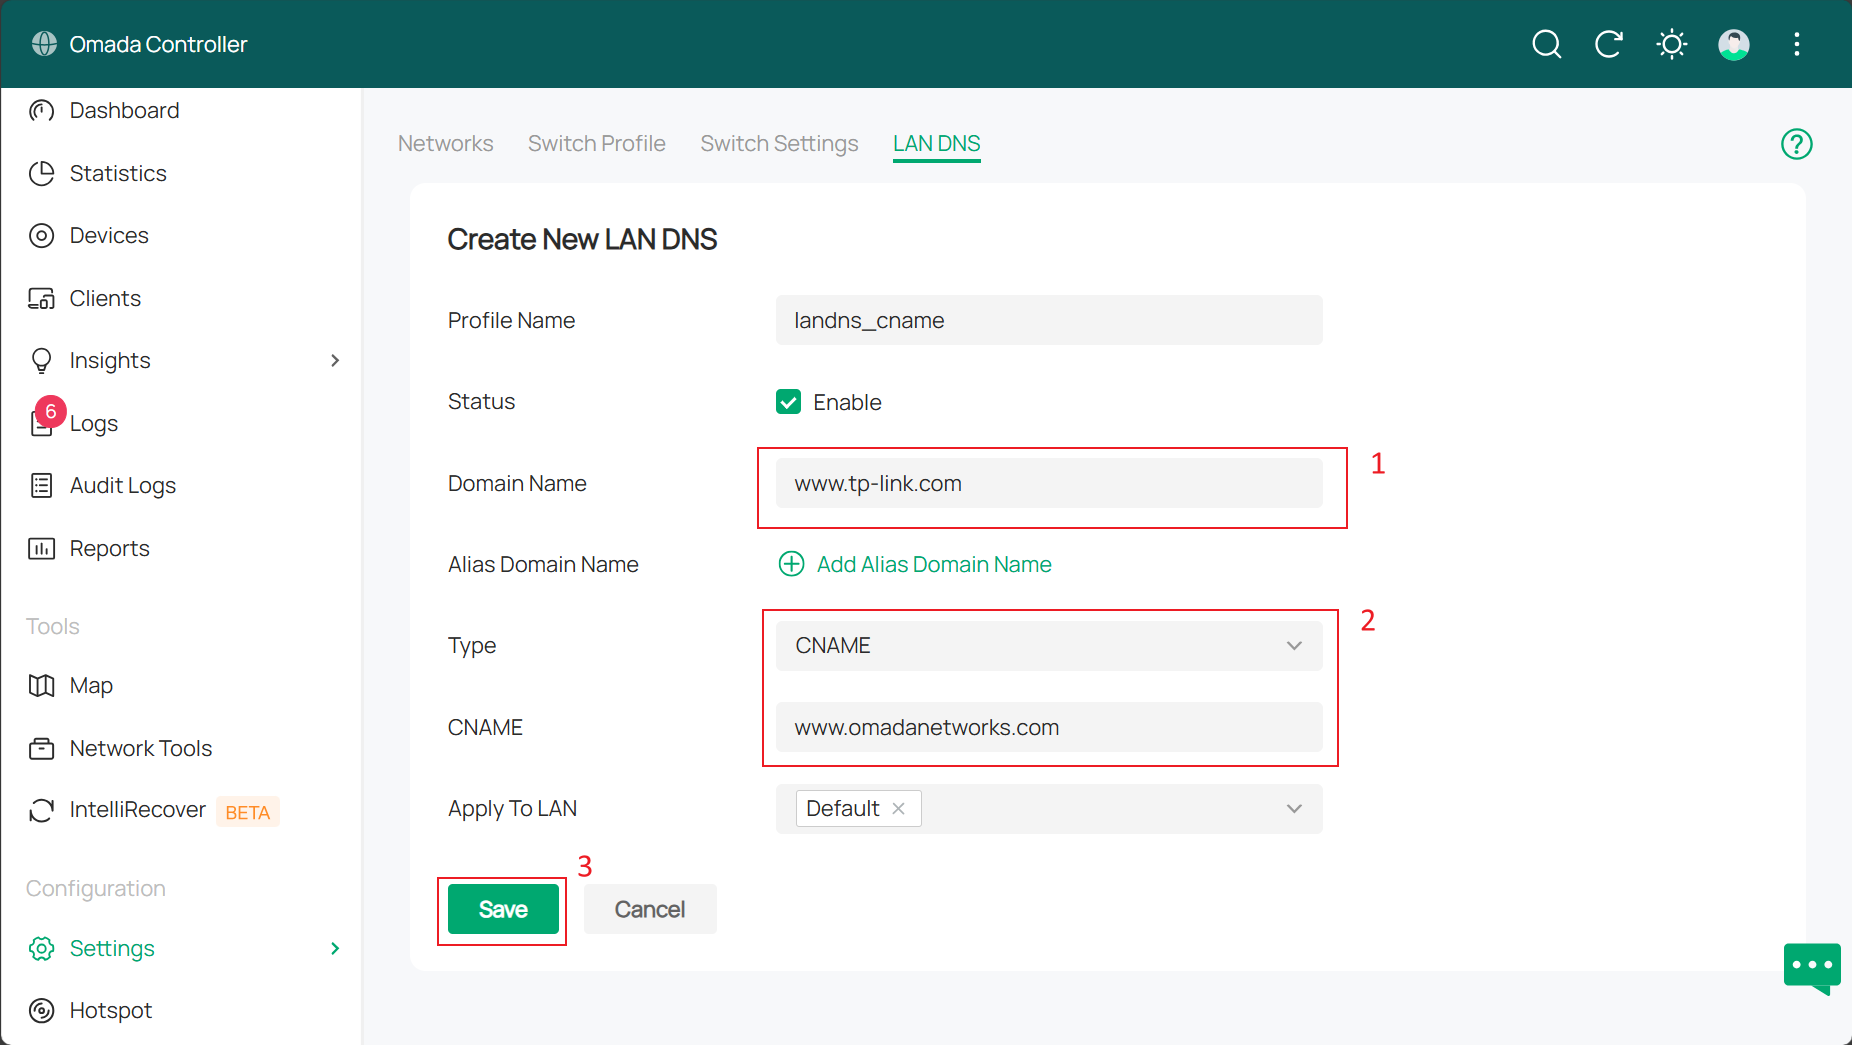Save the new LAN DNS entry
The width and height of the screenshot is (1852, 1045).
502,909
